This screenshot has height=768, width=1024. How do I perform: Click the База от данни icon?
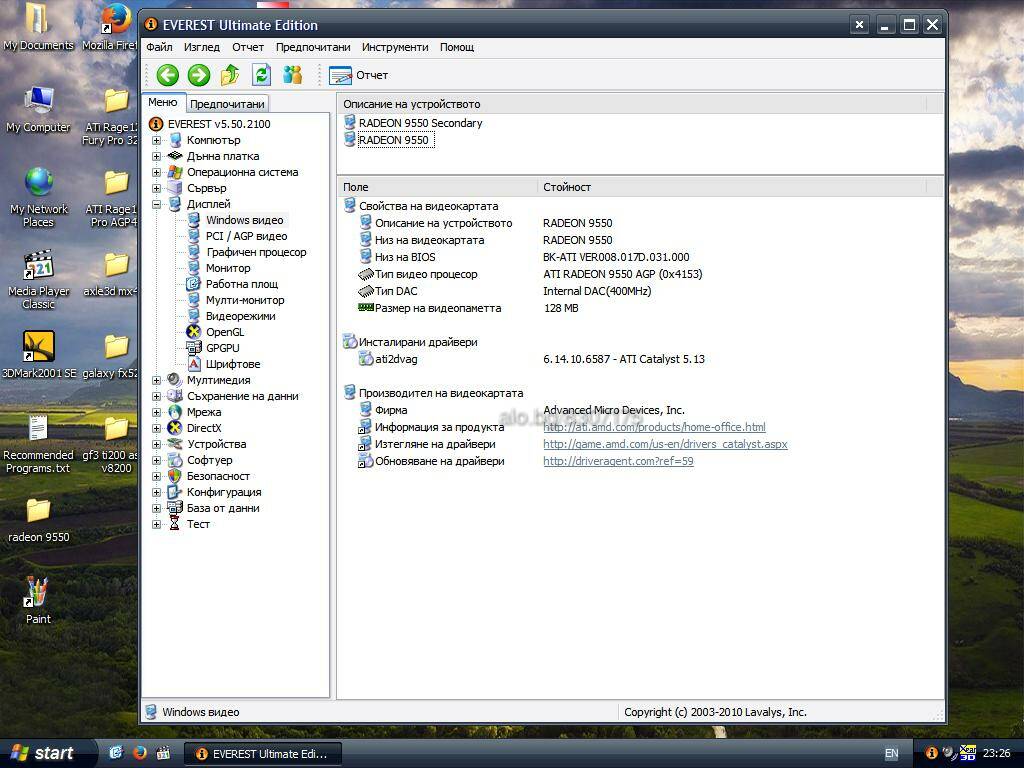174,508
